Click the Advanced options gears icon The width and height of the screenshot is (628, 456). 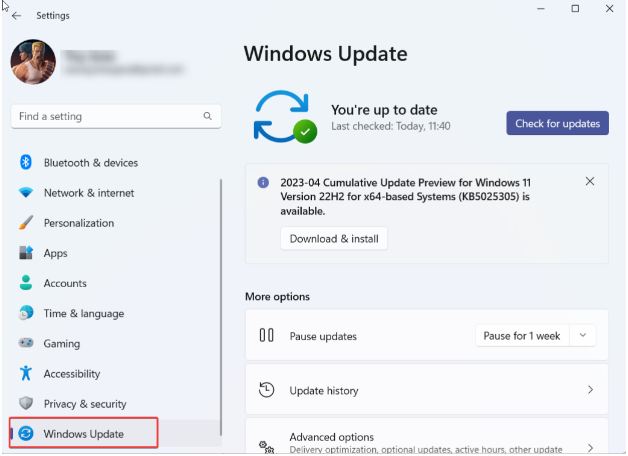266,446
